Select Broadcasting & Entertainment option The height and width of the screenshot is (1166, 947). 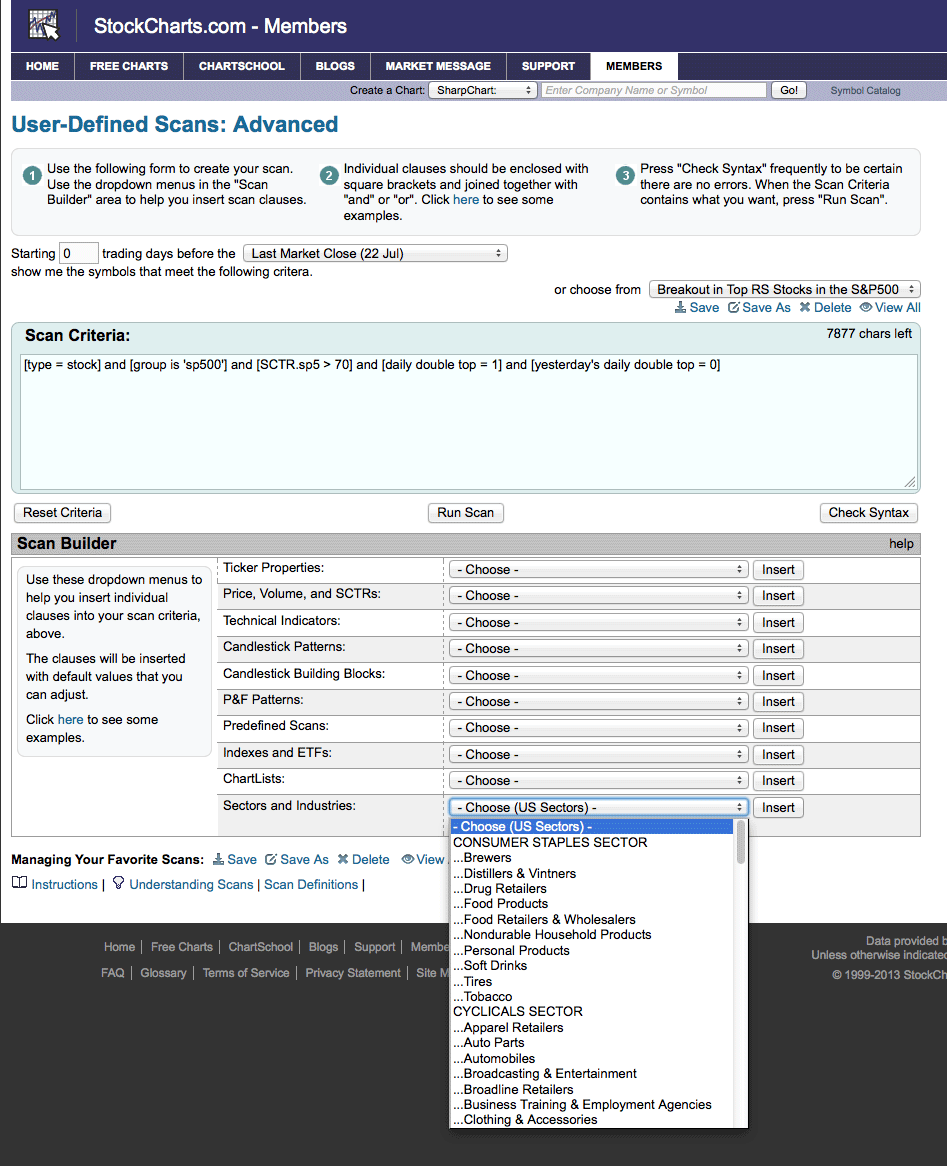545,1074
